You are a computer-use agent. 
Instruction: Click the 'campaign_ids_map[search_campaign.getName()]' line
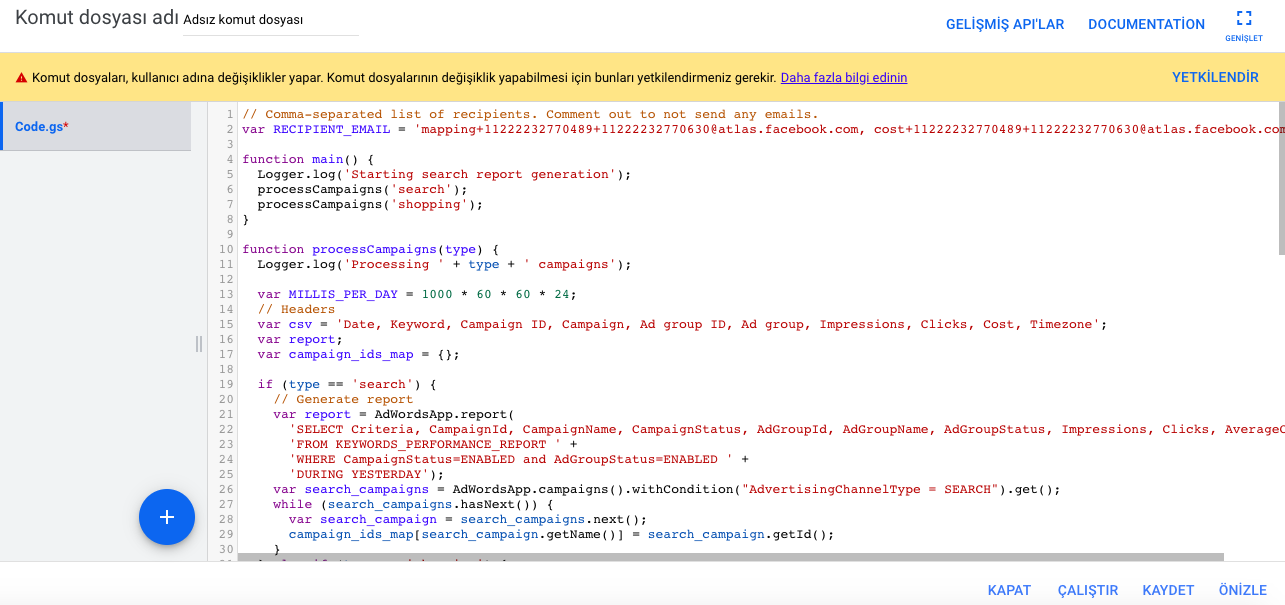(561, 534)
